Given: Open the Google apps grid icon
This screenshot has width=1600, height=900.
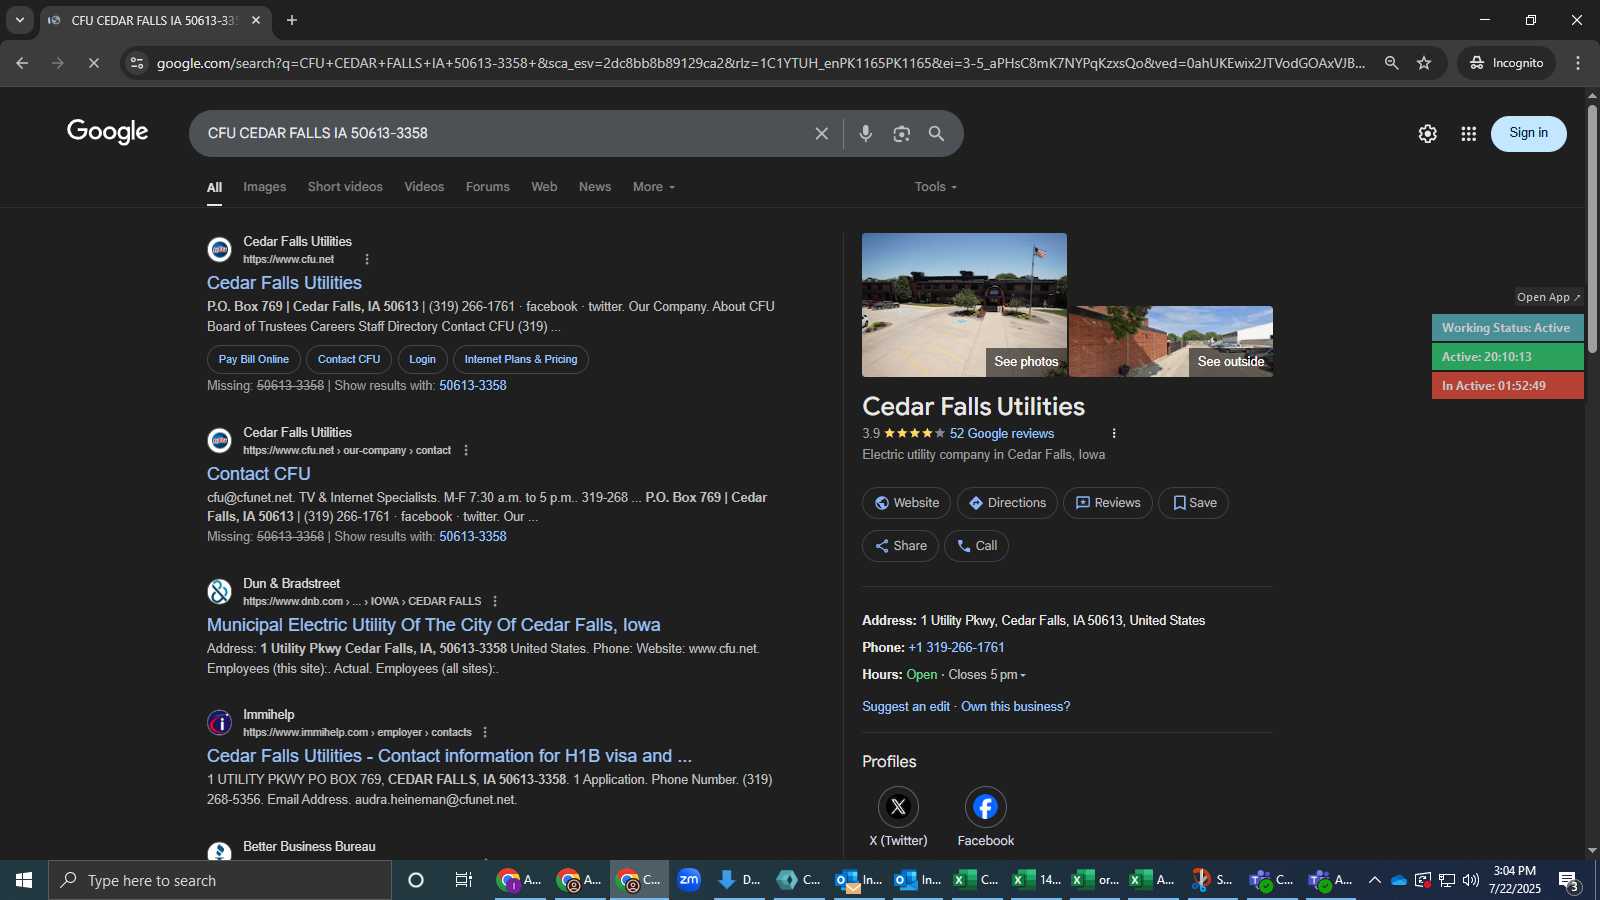Looking at the screenshot, I should pos(1468,134).
